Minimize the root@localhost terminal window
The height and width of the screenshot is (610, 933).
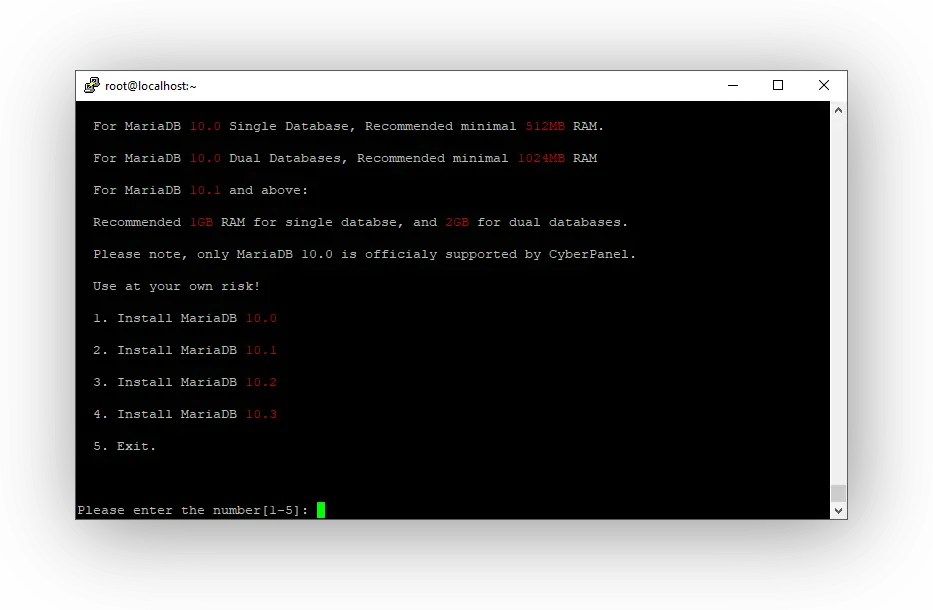(733, 86)
